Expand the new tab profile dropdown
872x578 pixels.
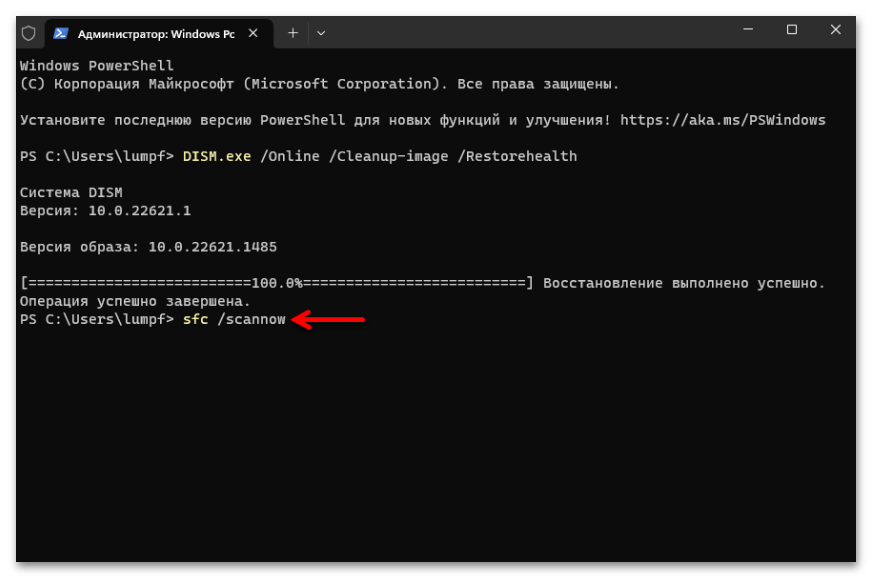pos(321,33)
